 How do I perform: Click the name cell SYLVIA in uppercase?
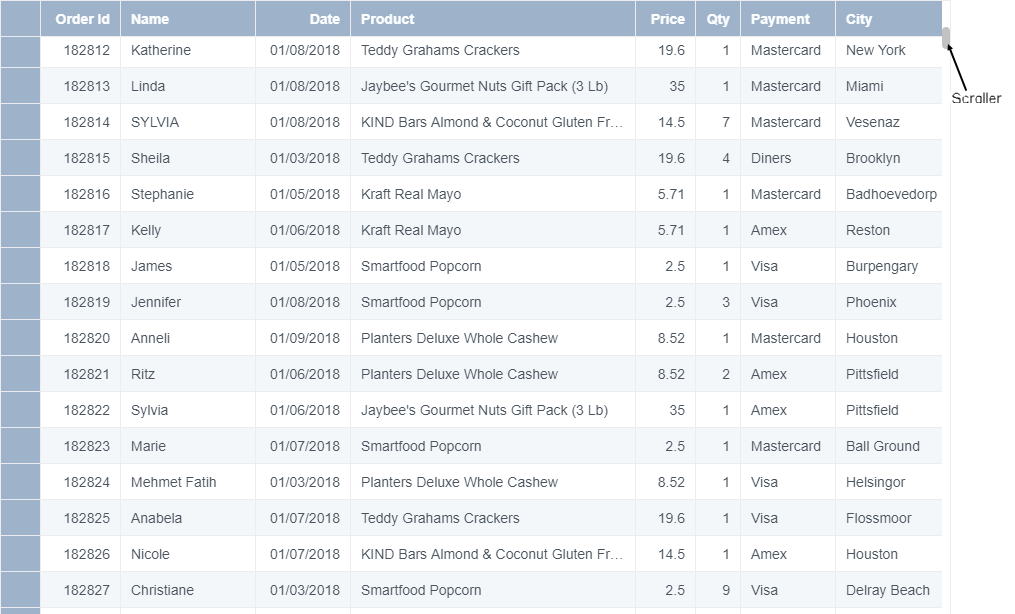[x=188, y=122]
